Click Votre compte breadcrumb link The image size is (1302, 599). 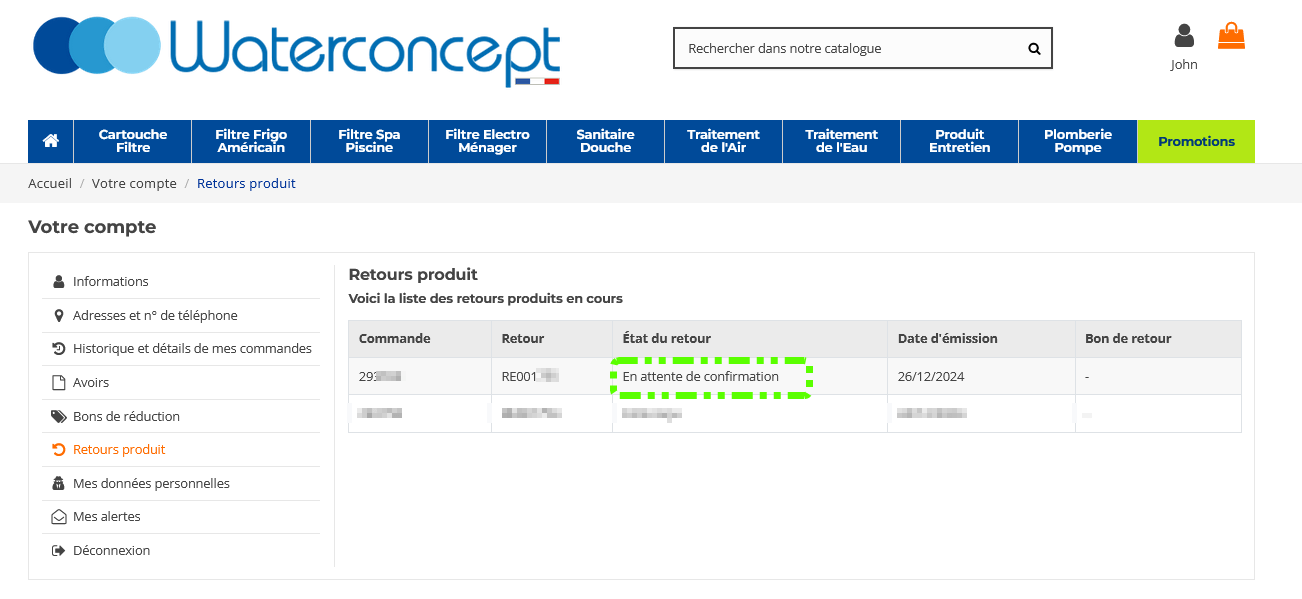click(134, 184)
